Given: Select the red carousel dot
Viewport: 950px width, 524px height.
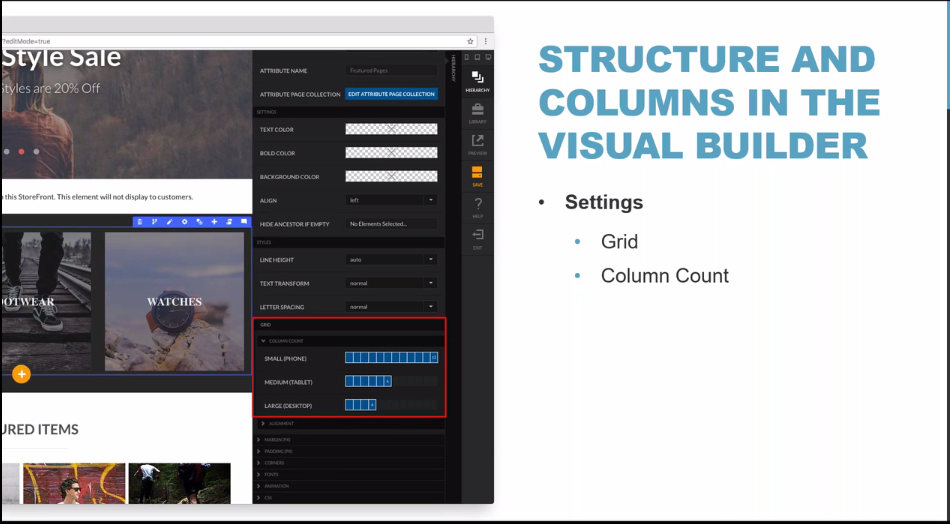Looking at the screenshot, I should point(21,151).
